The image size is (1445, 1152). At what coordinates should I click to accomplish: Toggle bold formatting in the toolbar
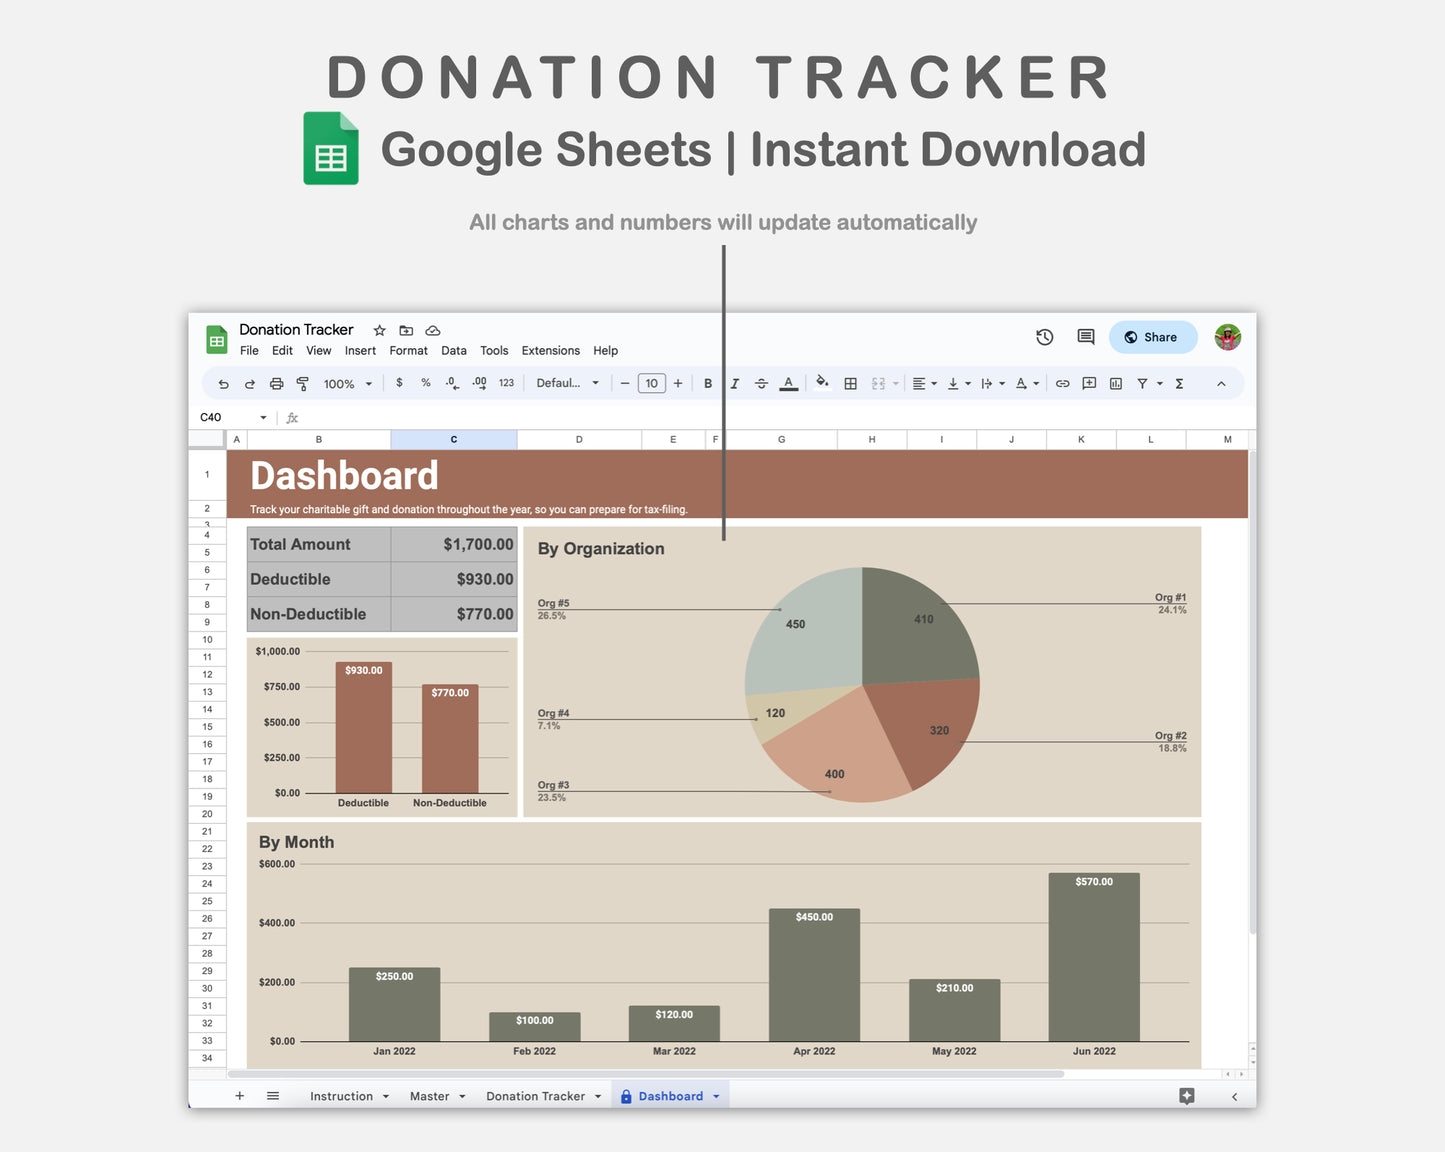tap(708, 383)
